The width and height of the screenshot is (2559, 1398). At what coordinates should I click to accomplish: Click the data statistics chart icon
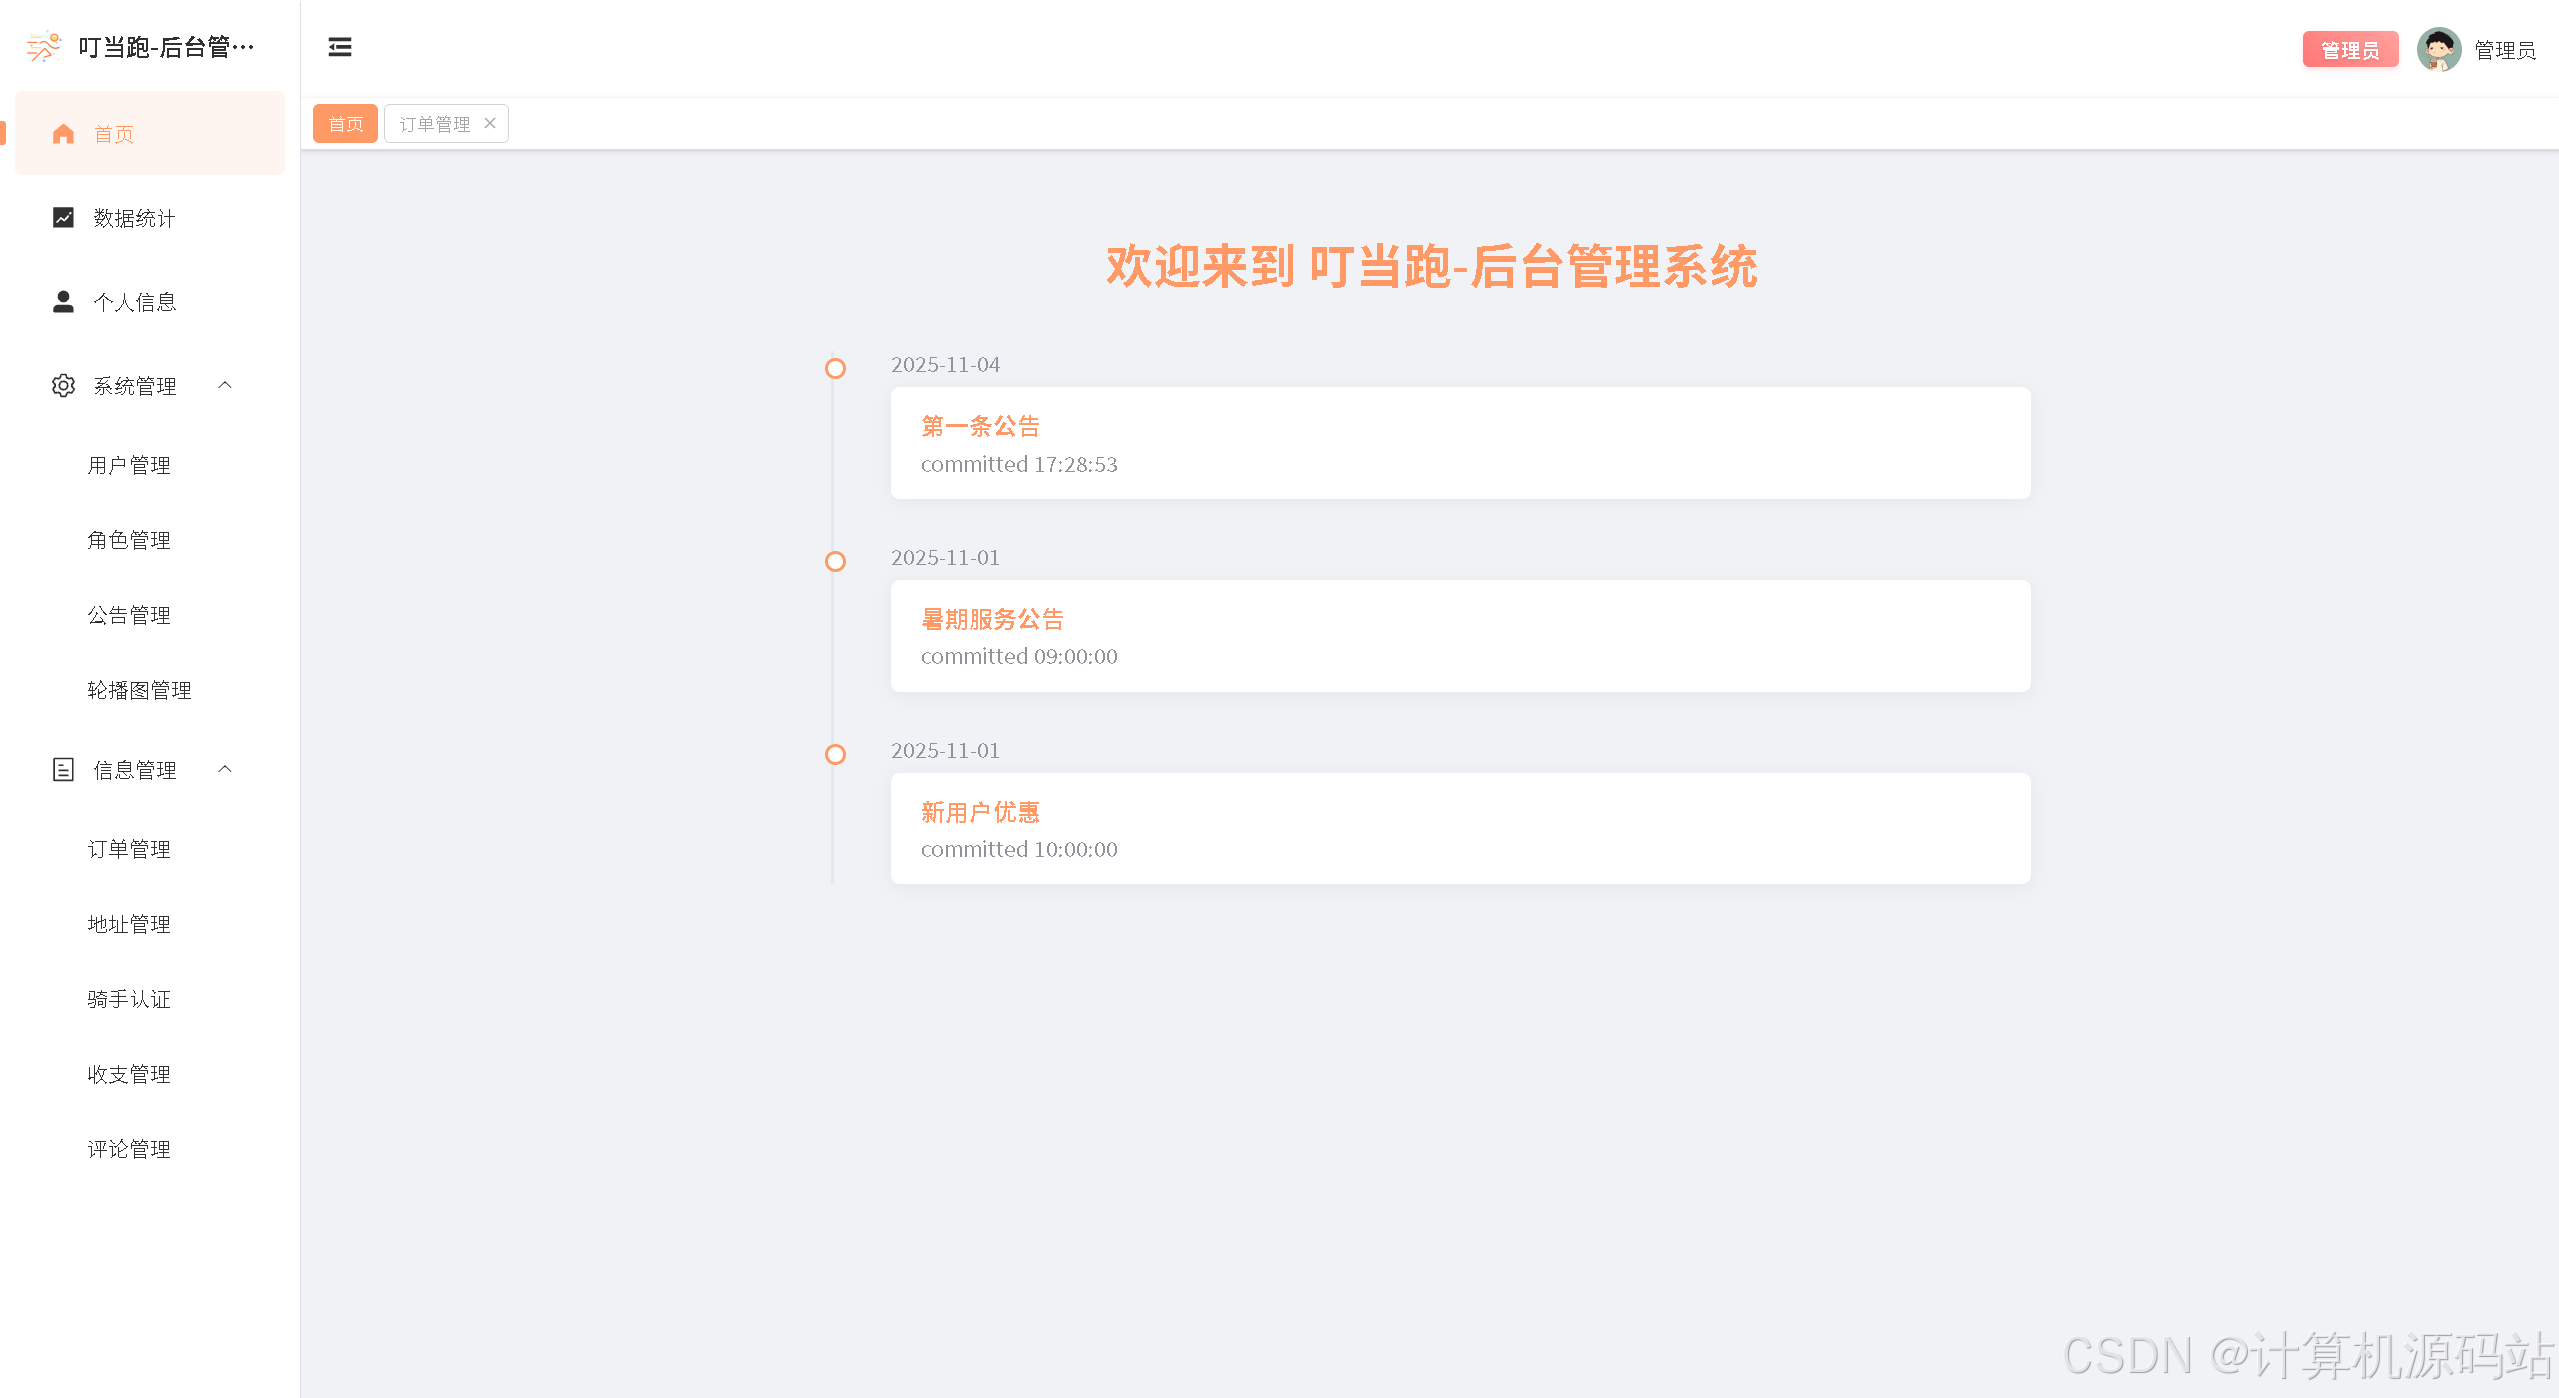point(63,217)
